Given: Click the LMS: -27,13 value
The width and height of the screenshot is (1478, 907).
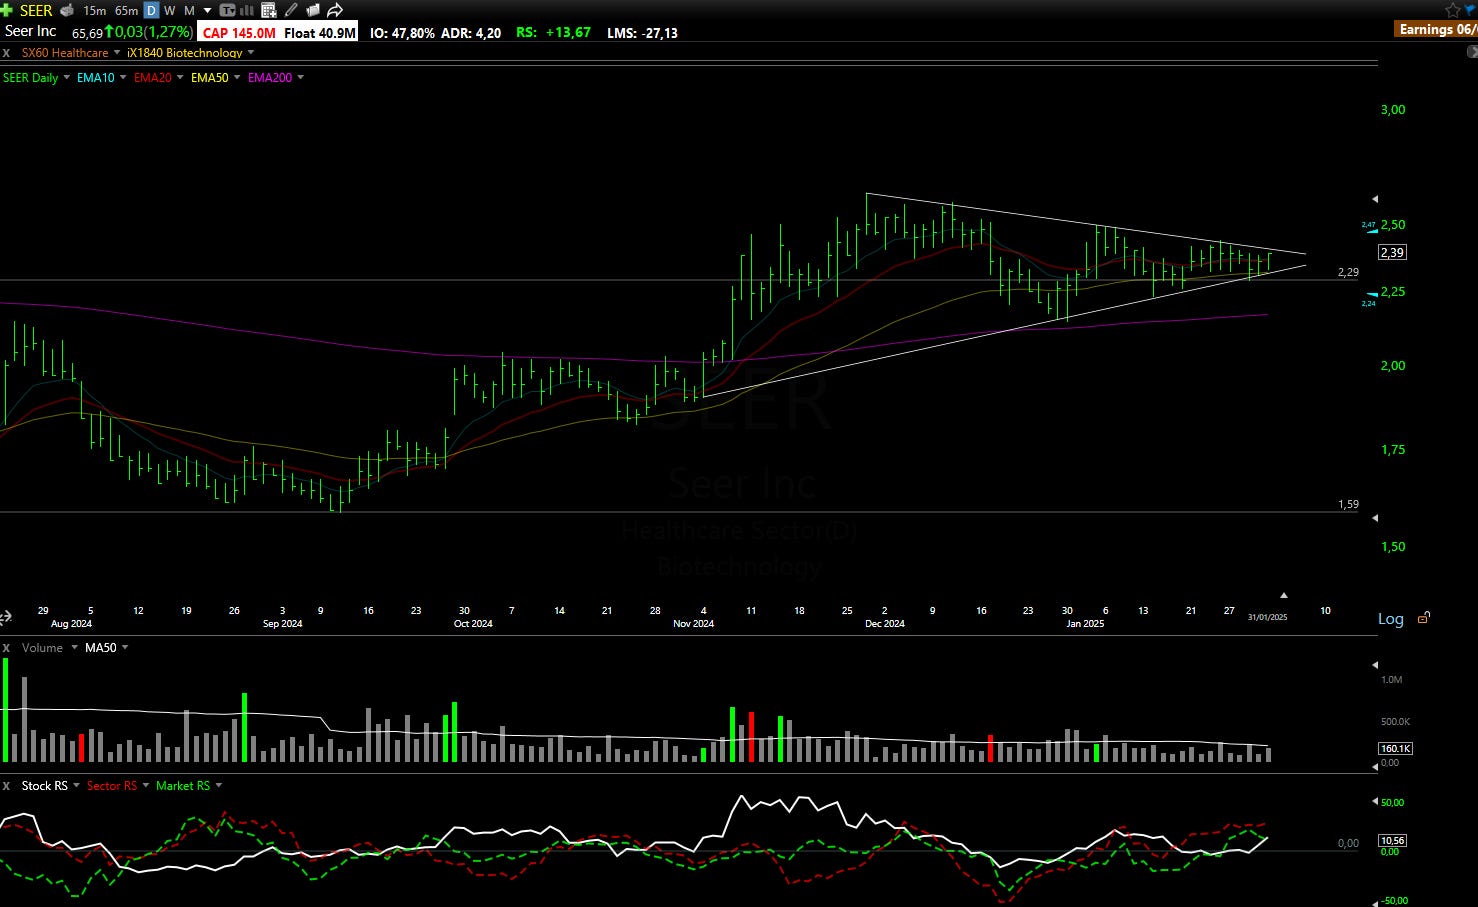Looking at the screenshot, I should (642, 33).
